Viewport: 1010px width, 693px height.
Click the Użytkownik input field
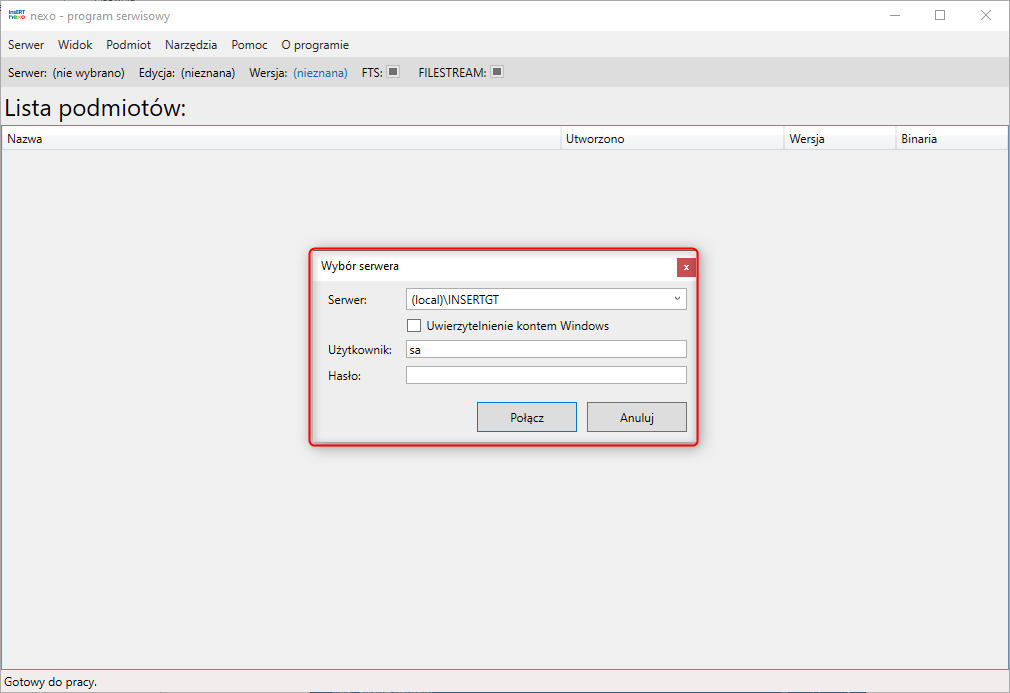point(546,350)
